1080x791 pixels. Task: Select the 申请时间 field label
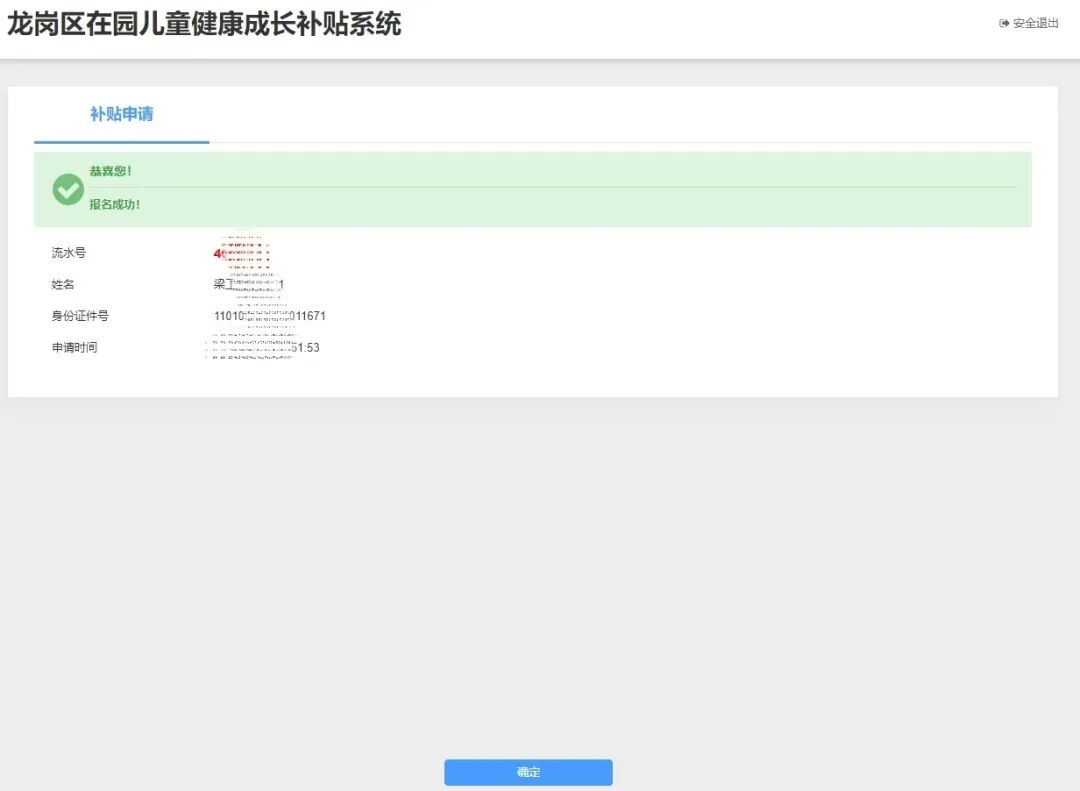(x=74, y=348)
